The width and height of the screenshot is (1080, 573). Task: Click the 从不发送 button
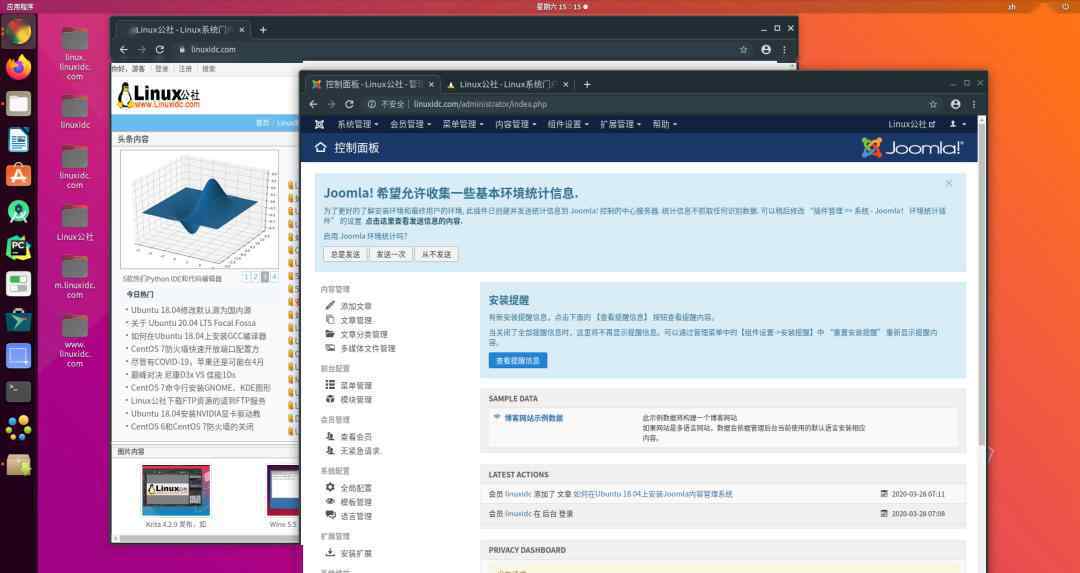point(437,254)
